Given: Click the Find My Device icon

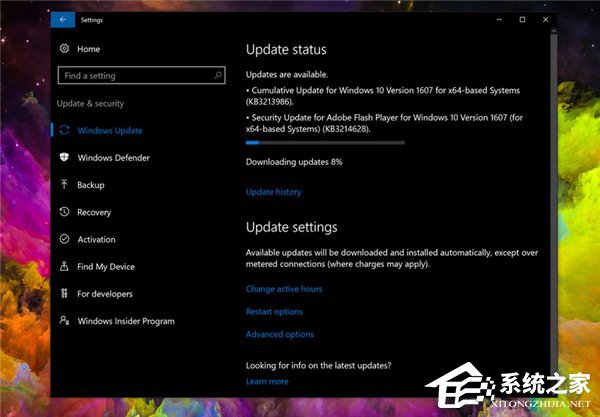Looking at the screenshot, I should tap(64, 266).
